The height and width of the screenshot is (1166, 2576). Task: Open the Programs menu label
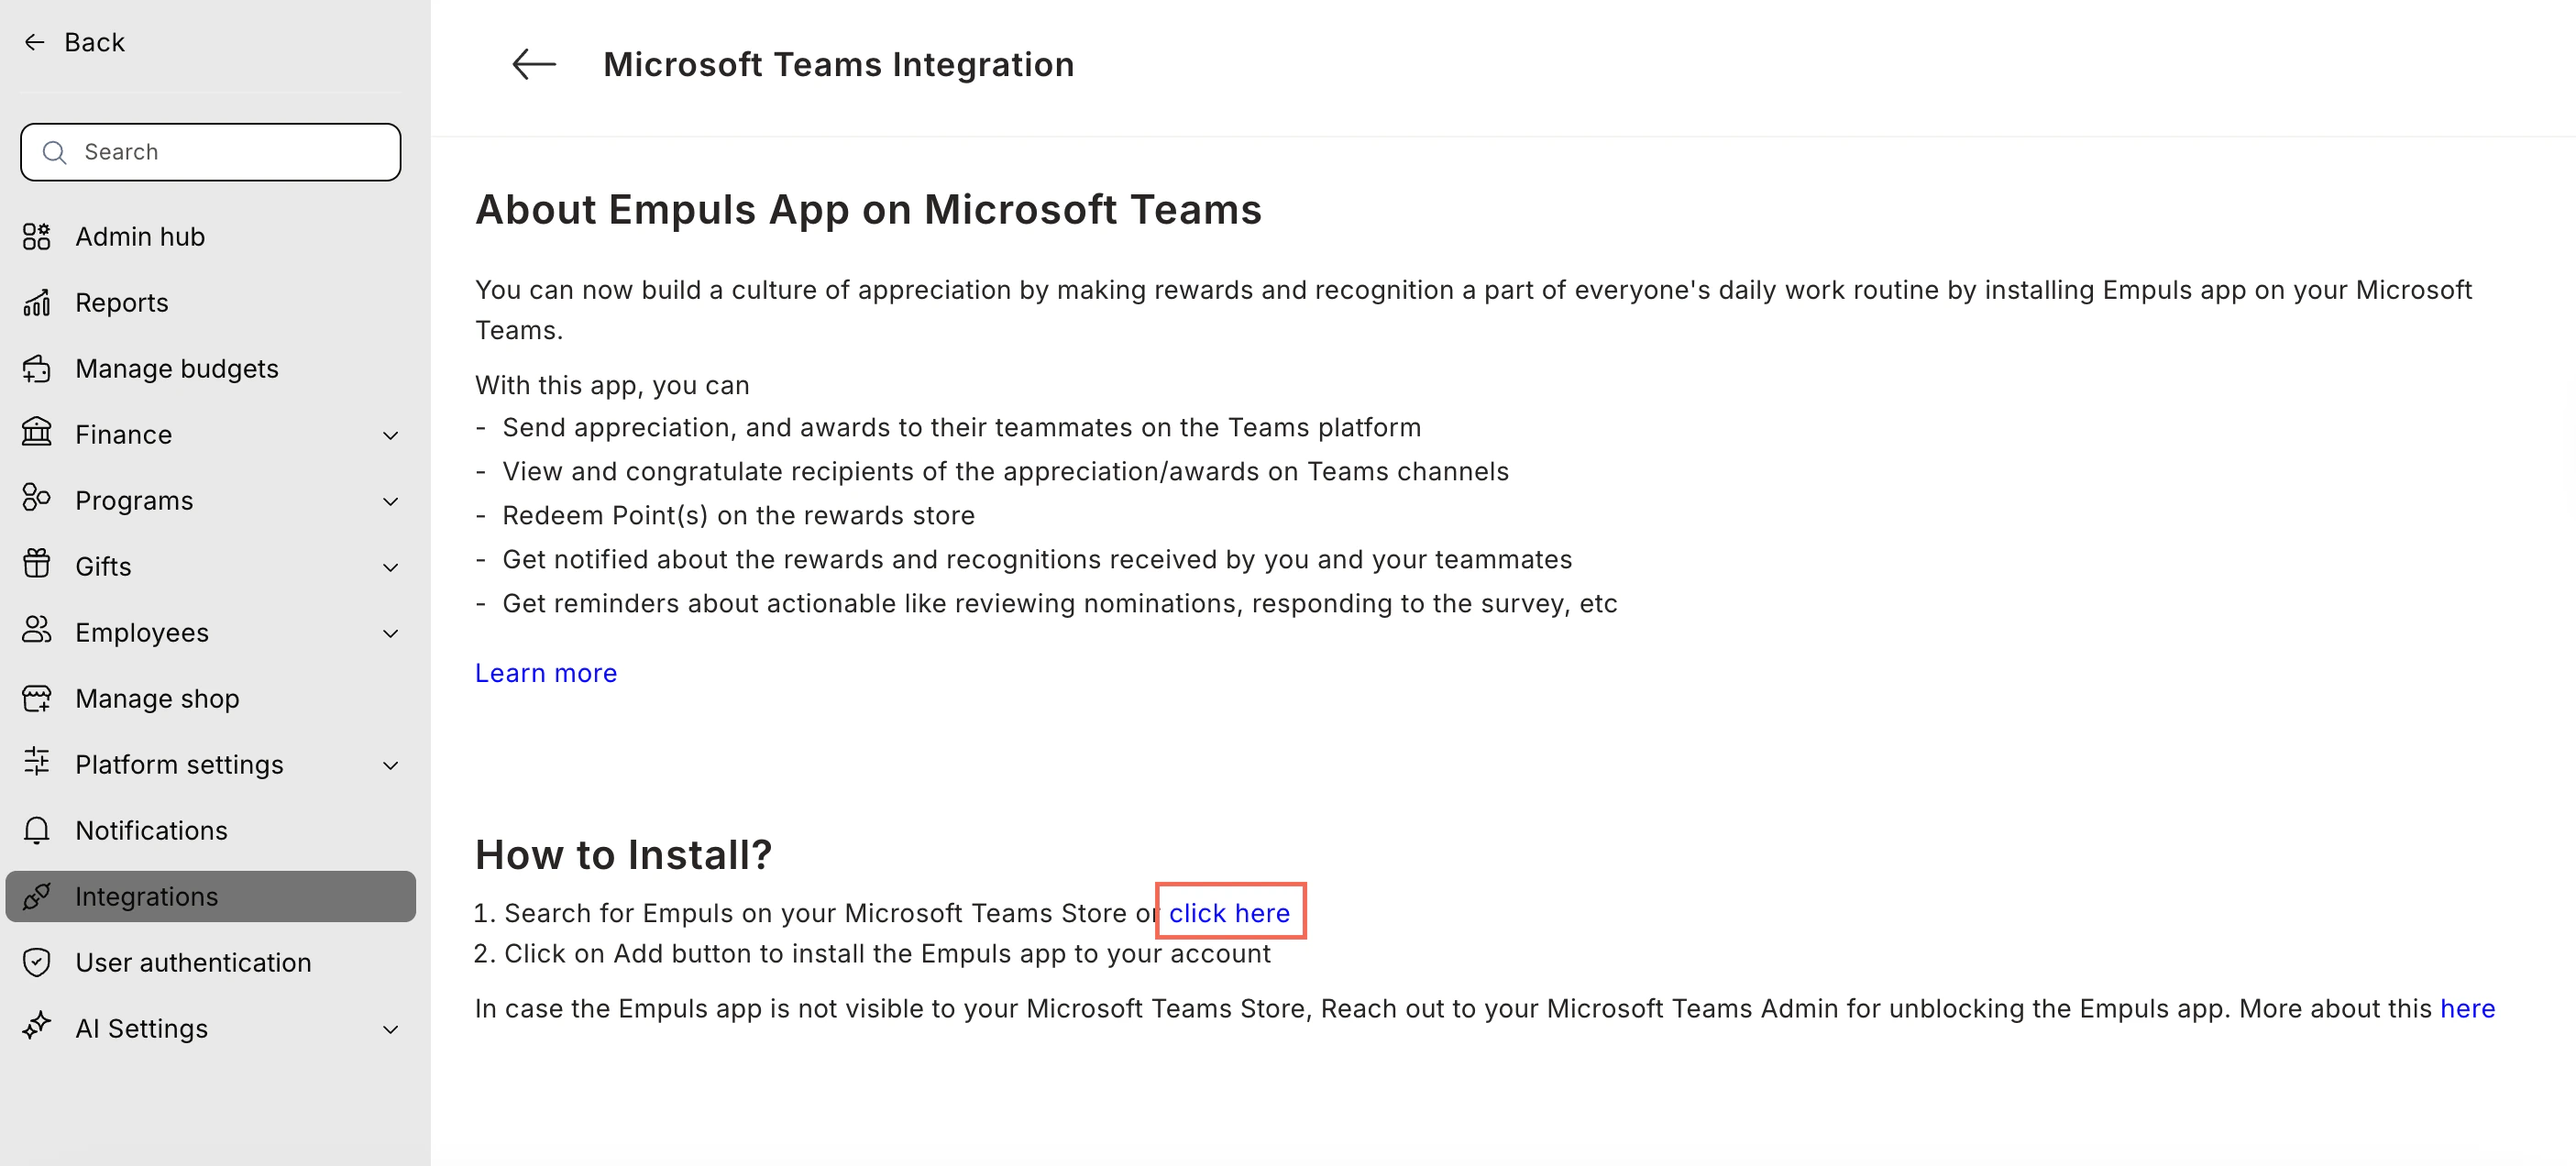click(x=135, y=501)
